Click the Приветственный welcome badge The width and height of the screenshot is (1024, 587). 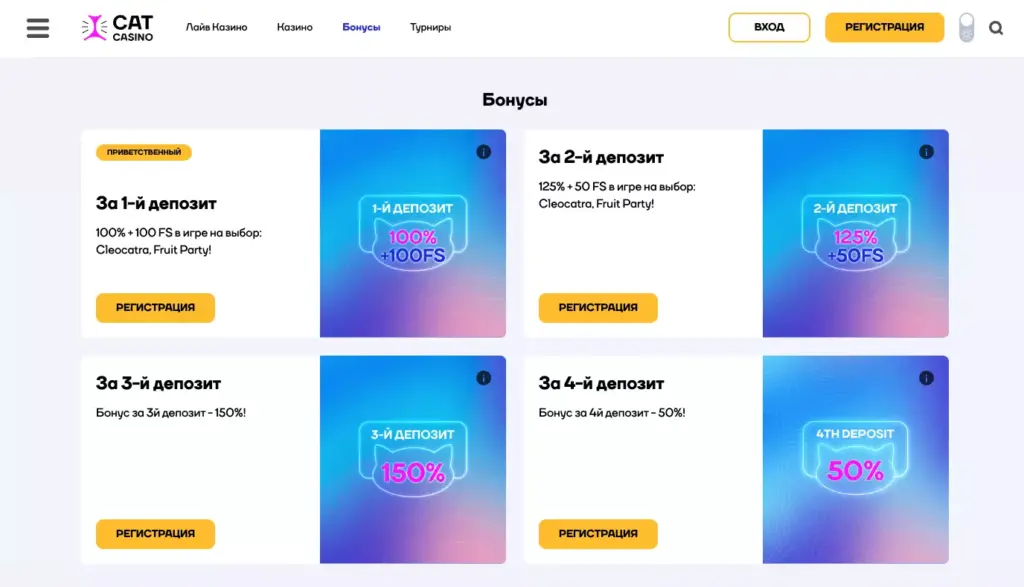144,153
